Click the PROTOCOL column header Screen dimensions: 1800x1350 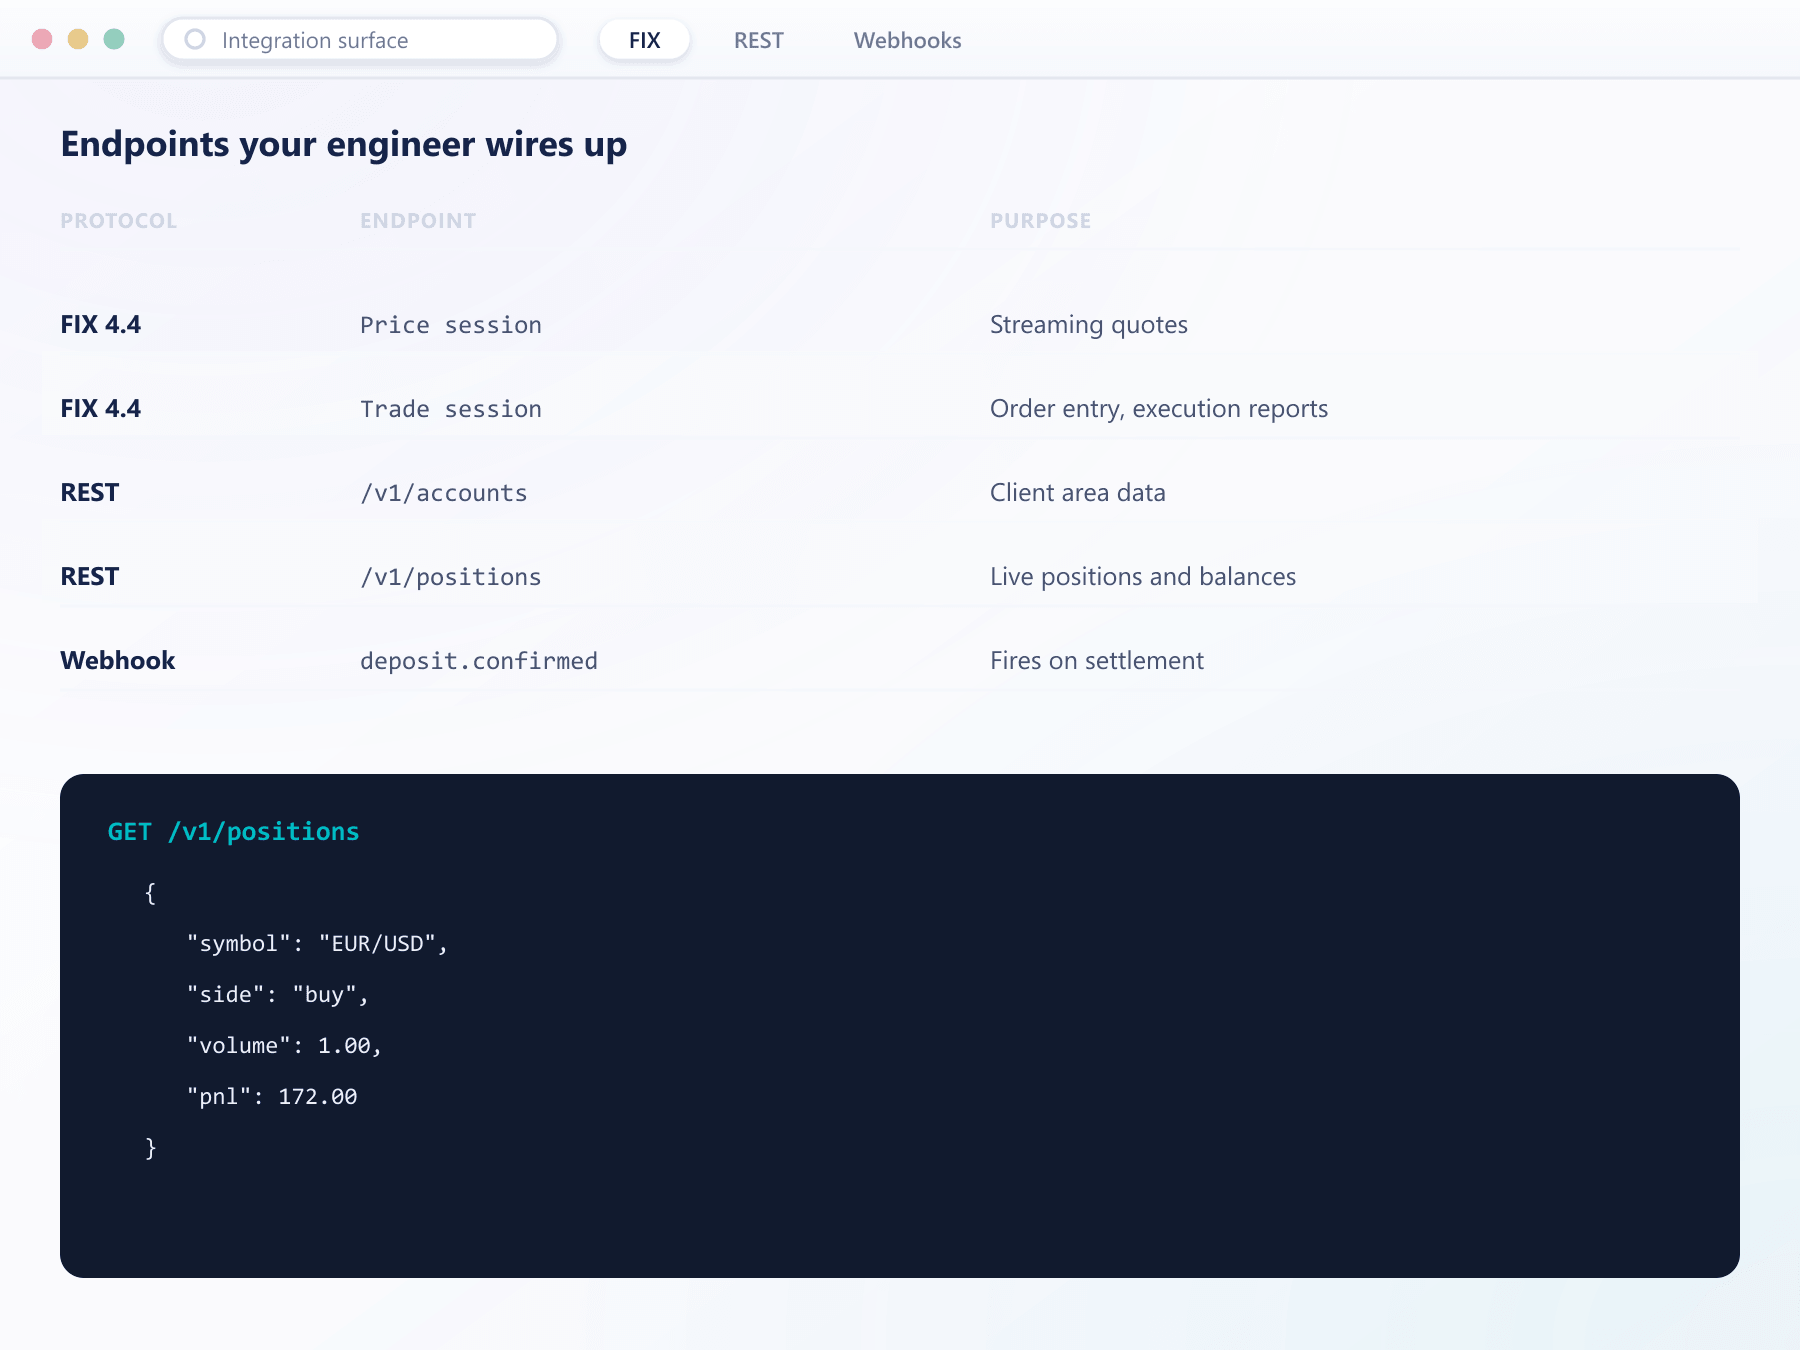[x=119, y=221]
